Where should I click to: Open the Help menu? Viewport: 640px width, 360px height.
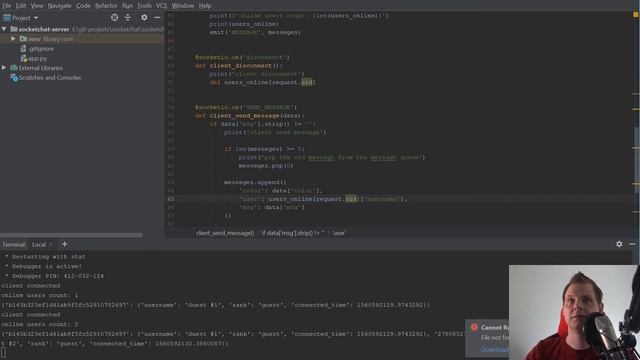tap(205, 6)
